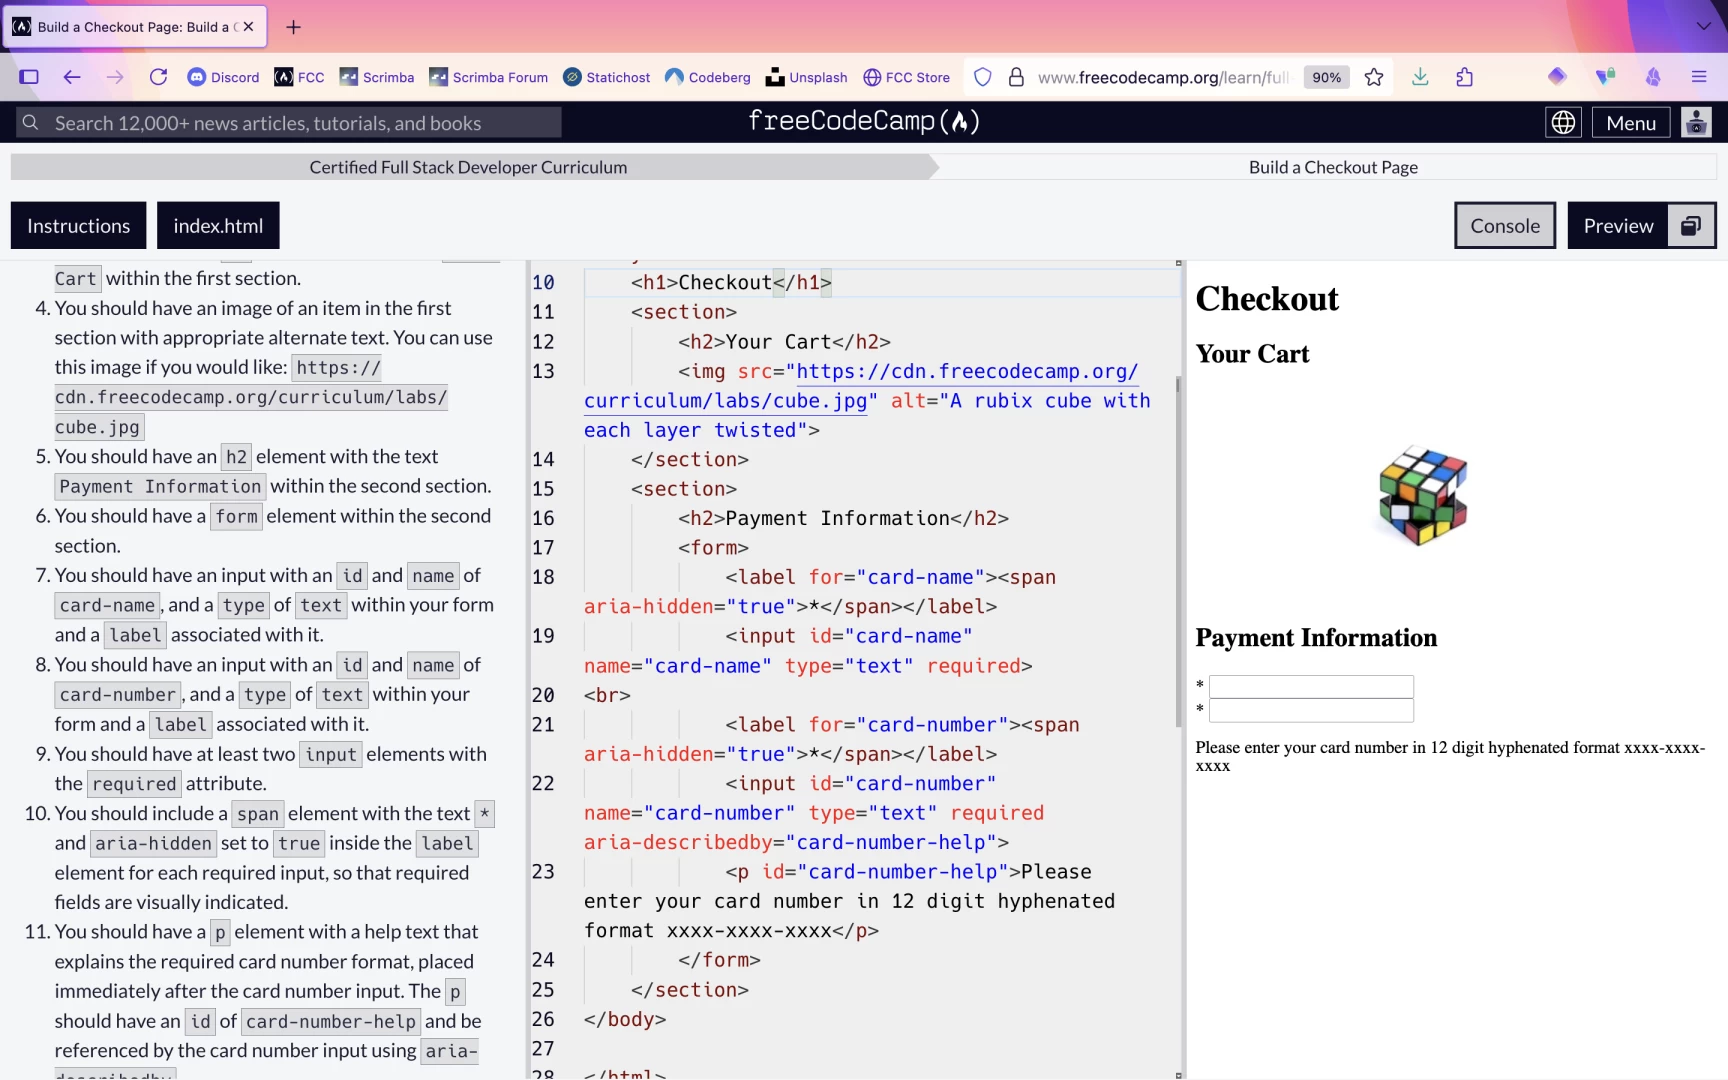Switch to the index.html tab

[x=218, y=225]
